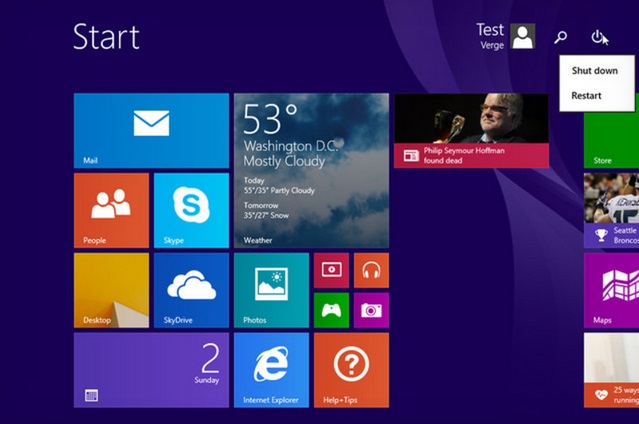Open the News tile about Philip Seymour Hoffman

pos(471,130)
